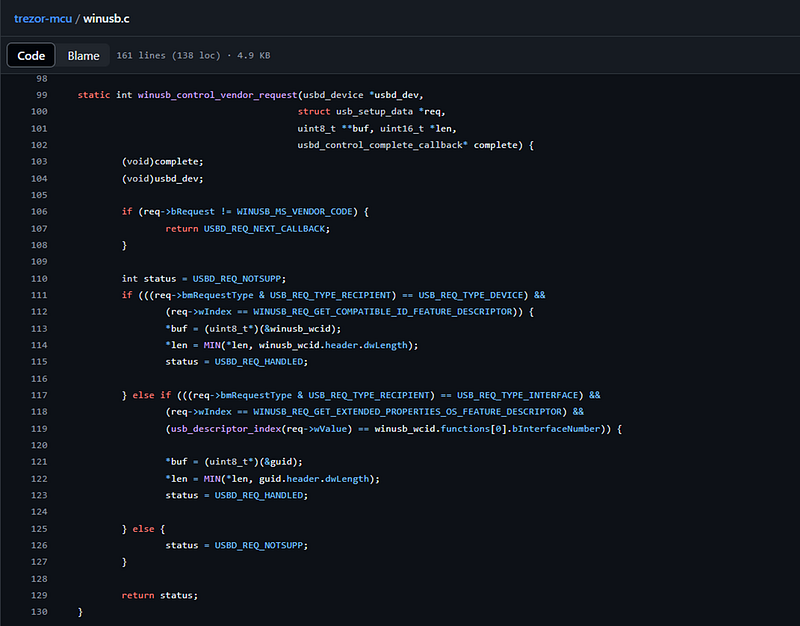Open the trezor-mcu breadcrumb link
This screenshot has width=800, height=626.
coord(43,19)
